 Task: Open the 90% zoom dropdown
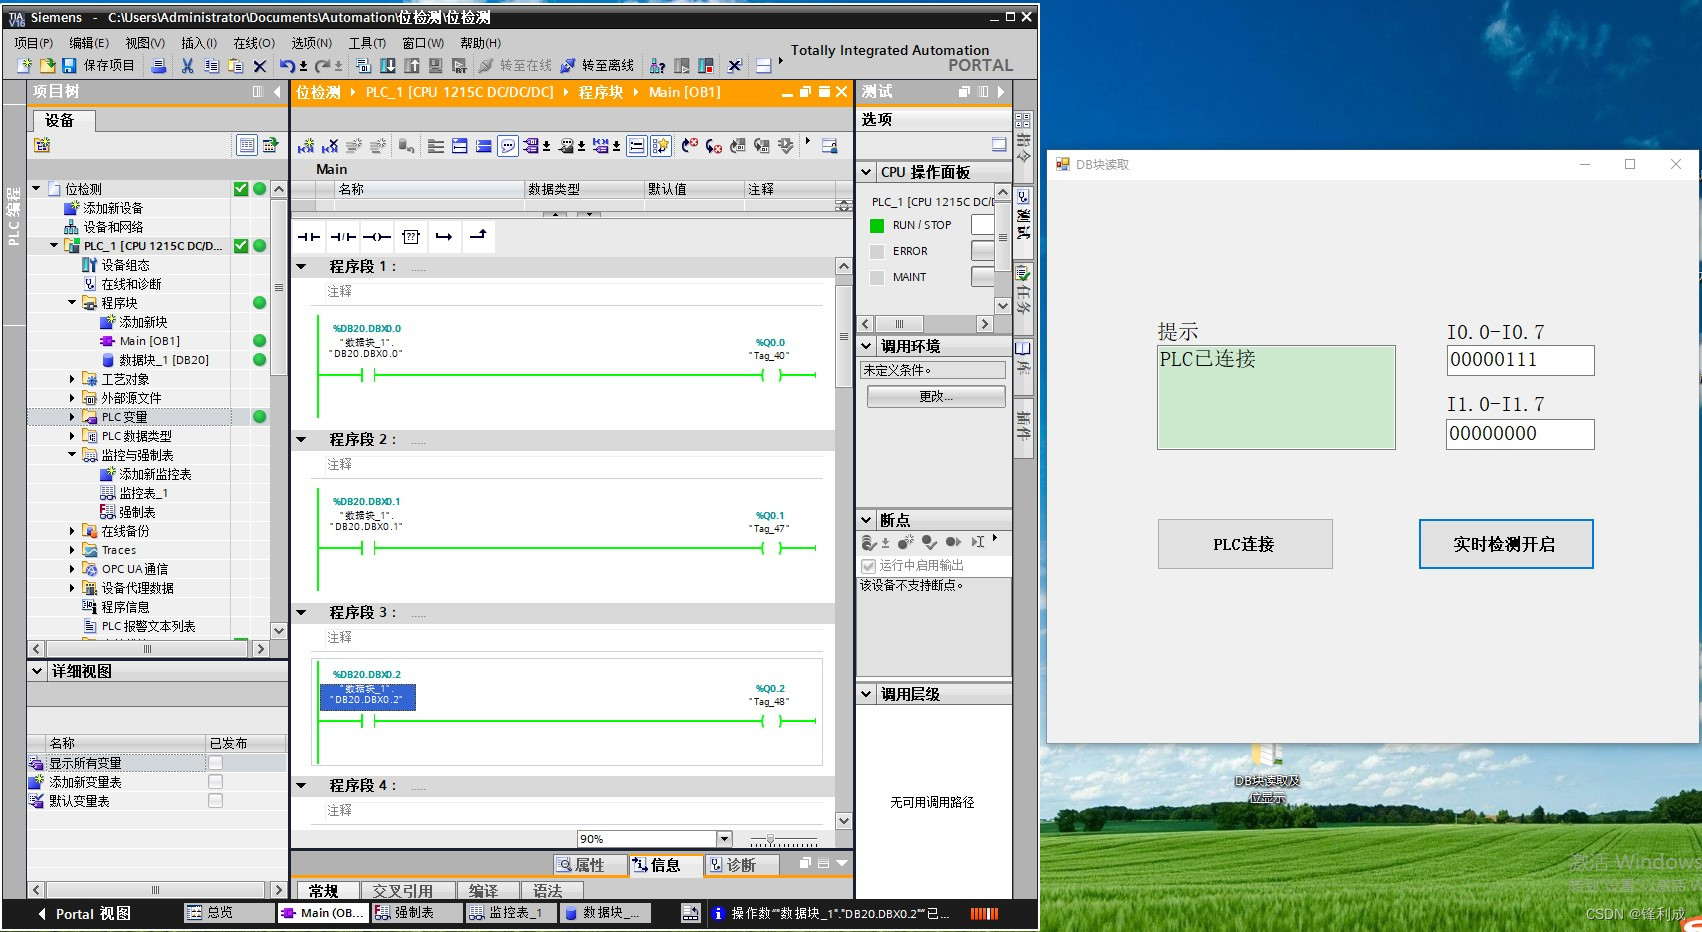coord(724,839)
